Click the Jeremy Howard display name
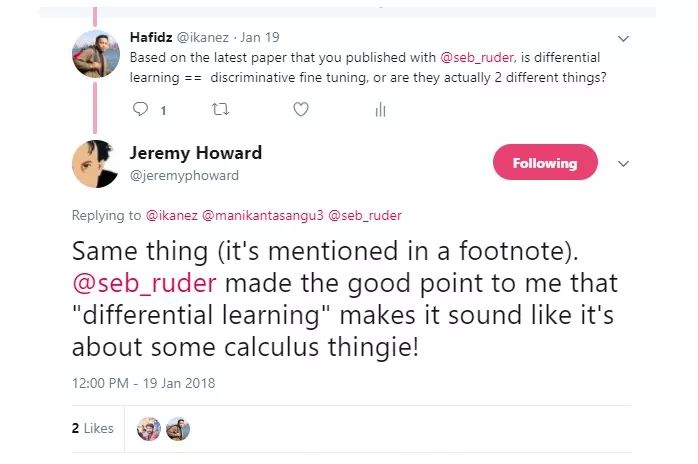The height and width of the screenshot is (464, 698). coord(196,153)
